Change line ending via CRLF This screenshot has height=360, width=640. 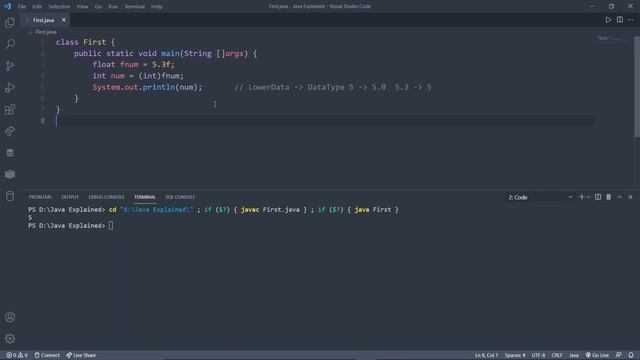pos(557,355)
